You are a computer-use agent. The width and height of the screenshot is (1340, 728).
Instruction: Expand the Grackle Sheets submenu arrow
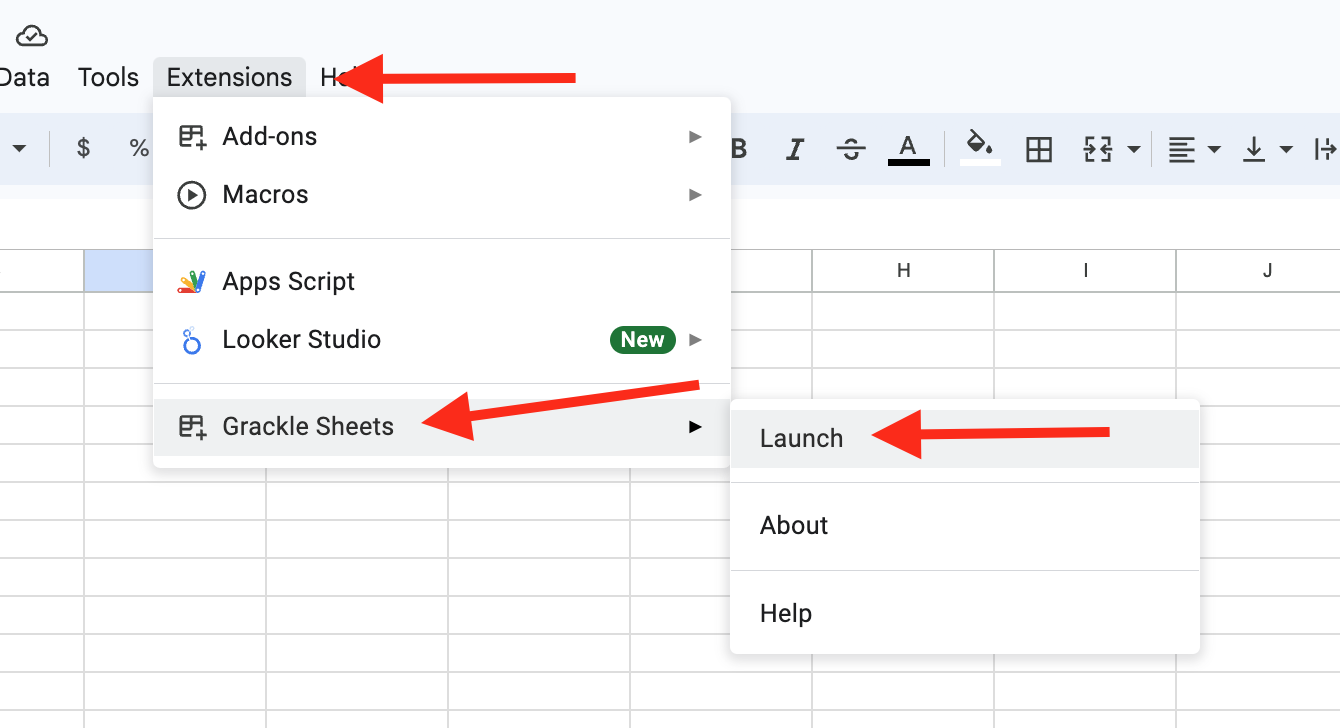tap(695, 427)
